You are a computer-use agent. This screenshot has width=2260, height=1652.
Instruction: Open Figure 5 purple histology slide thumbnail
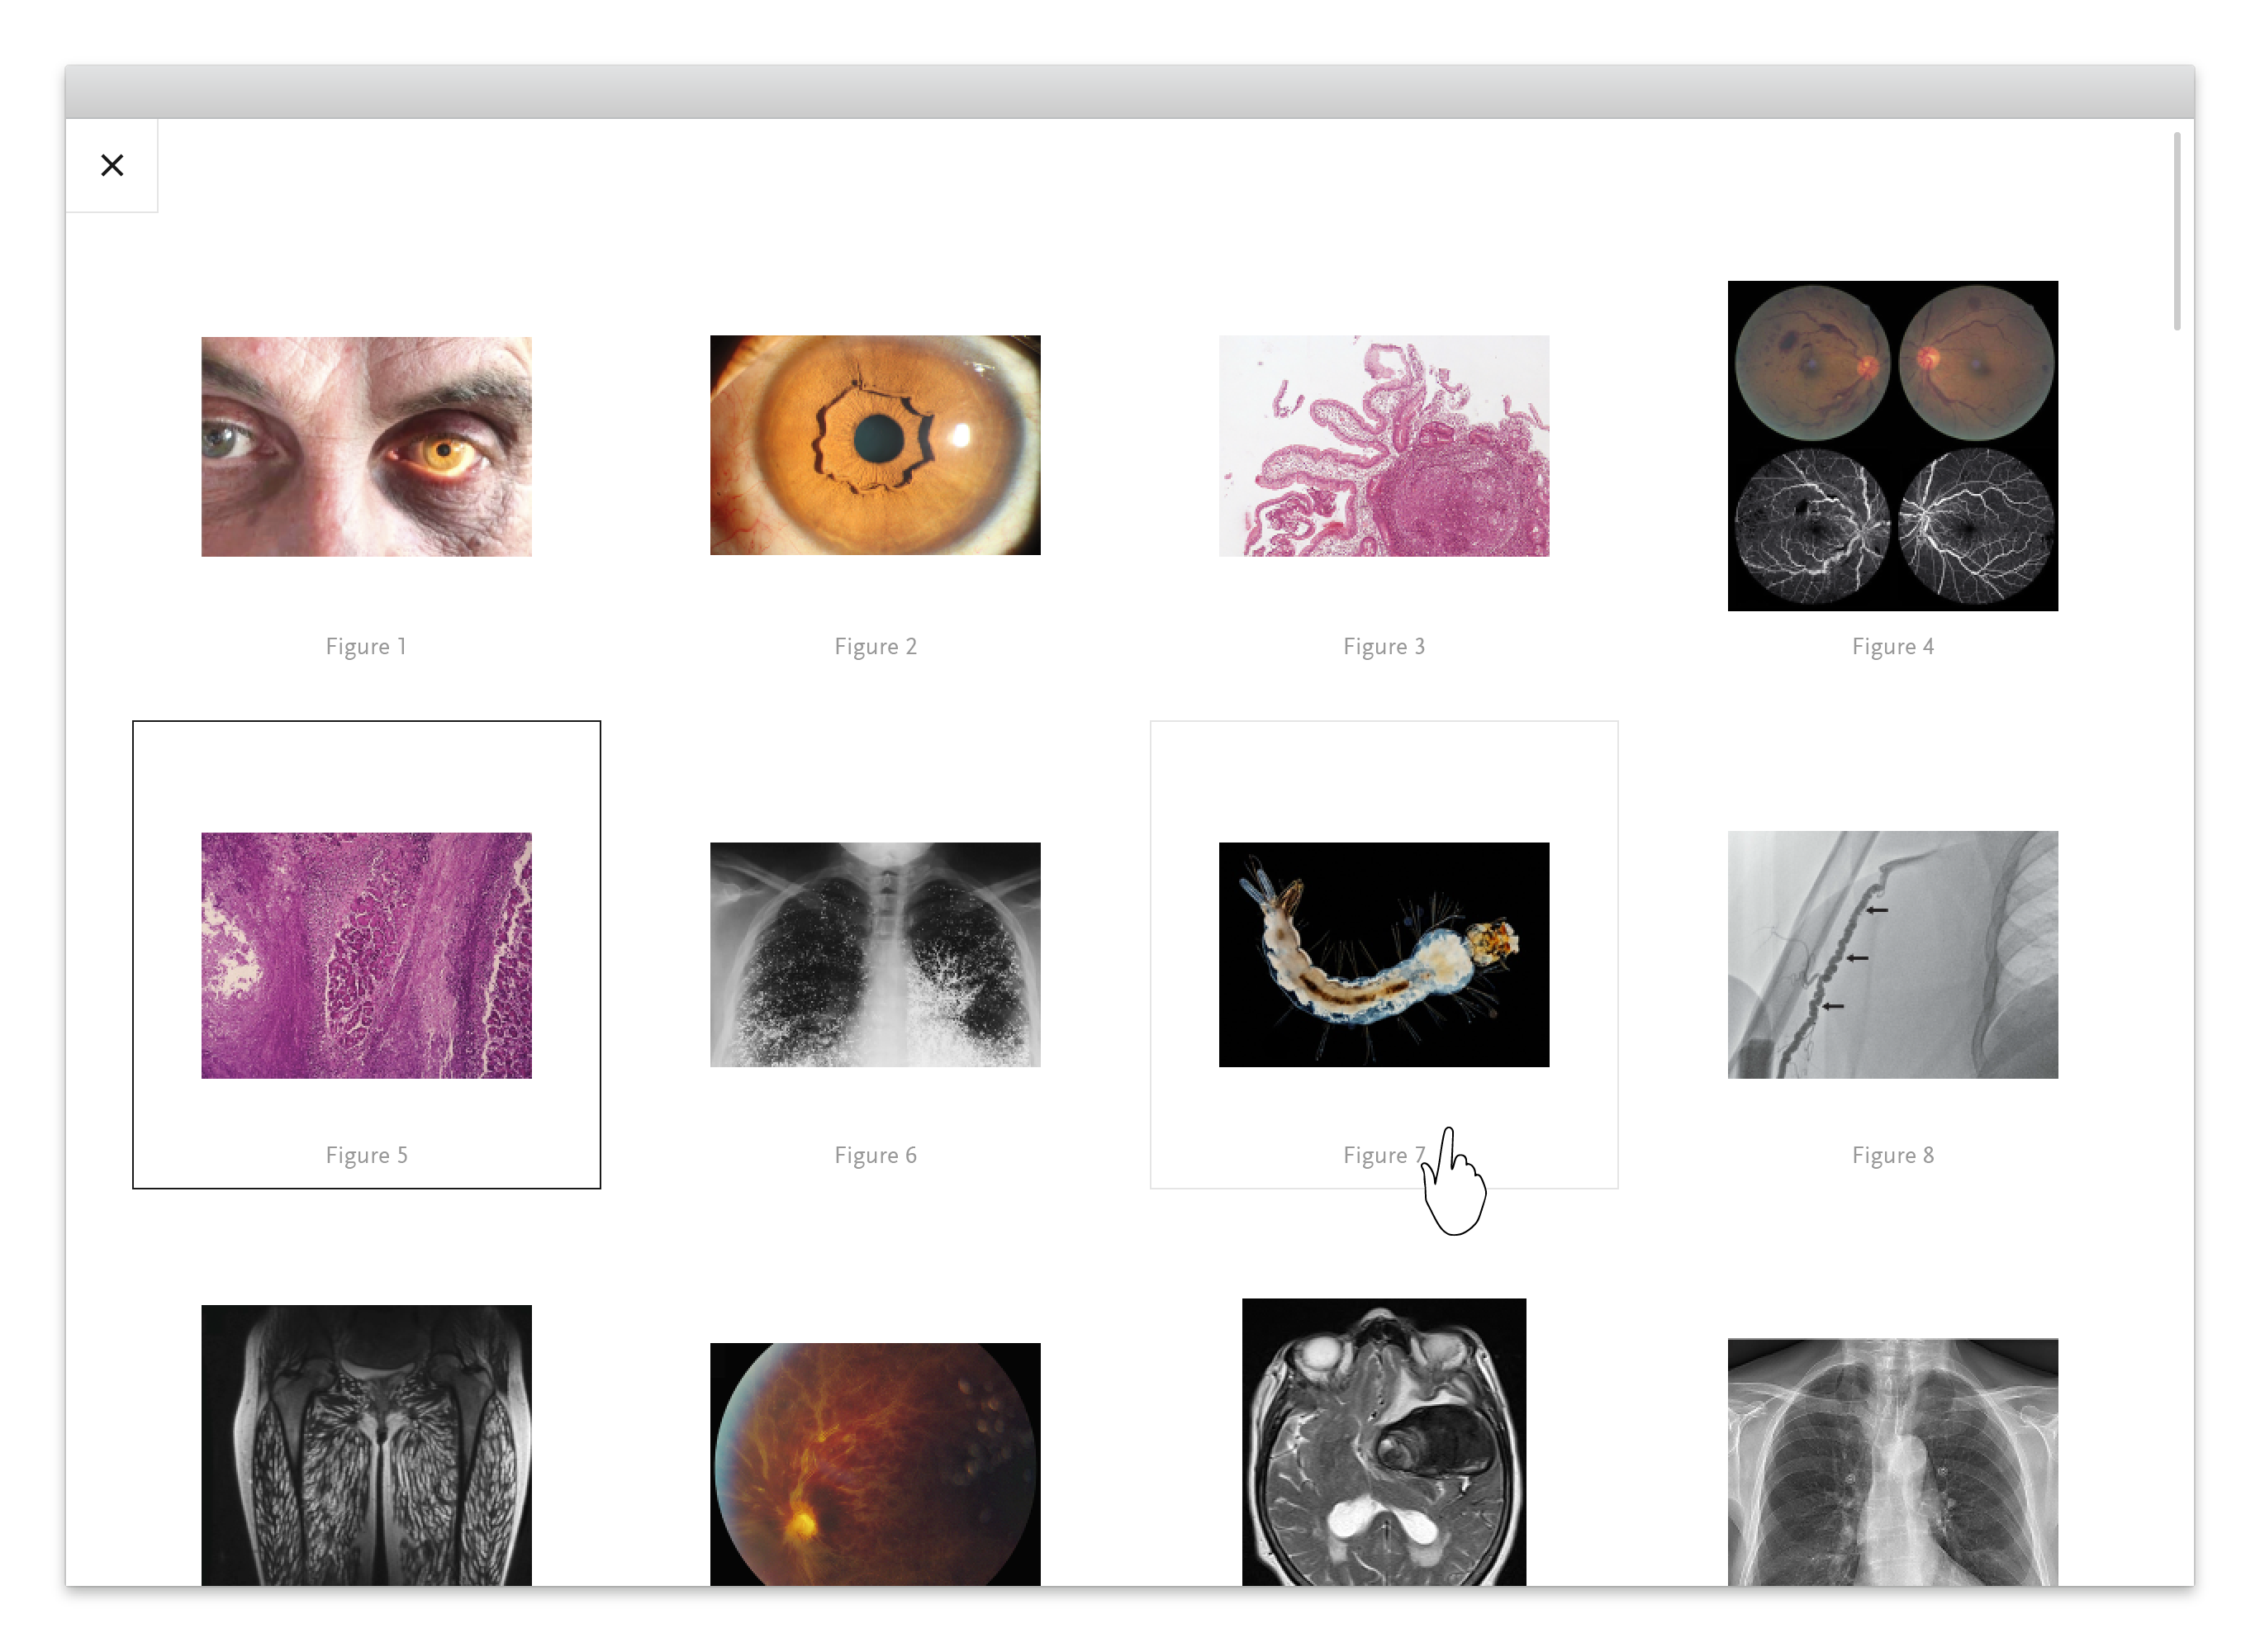point(366,955)
